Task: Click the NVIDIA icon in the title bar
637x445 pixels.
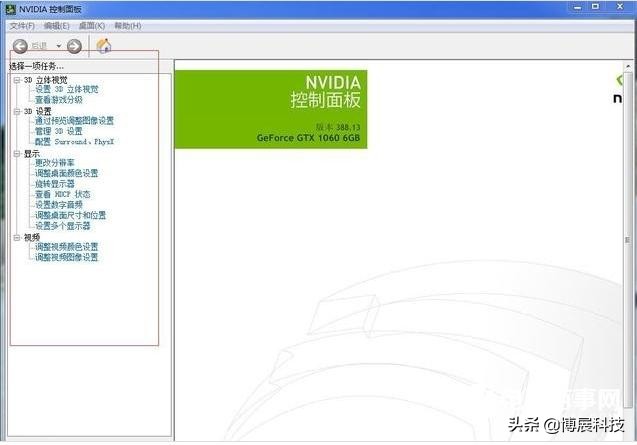Action: (x=11, y=9)
